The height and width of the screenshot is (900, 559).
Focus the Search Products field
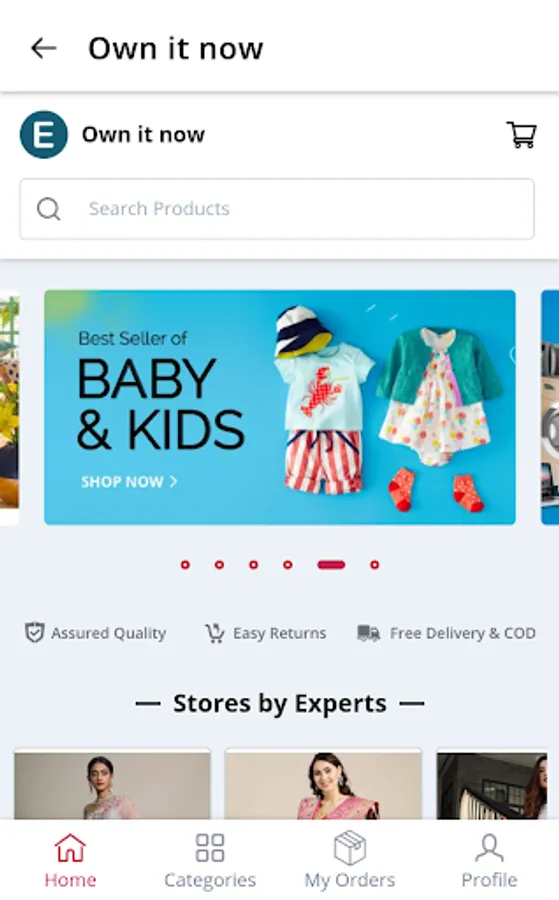[277, 209]
